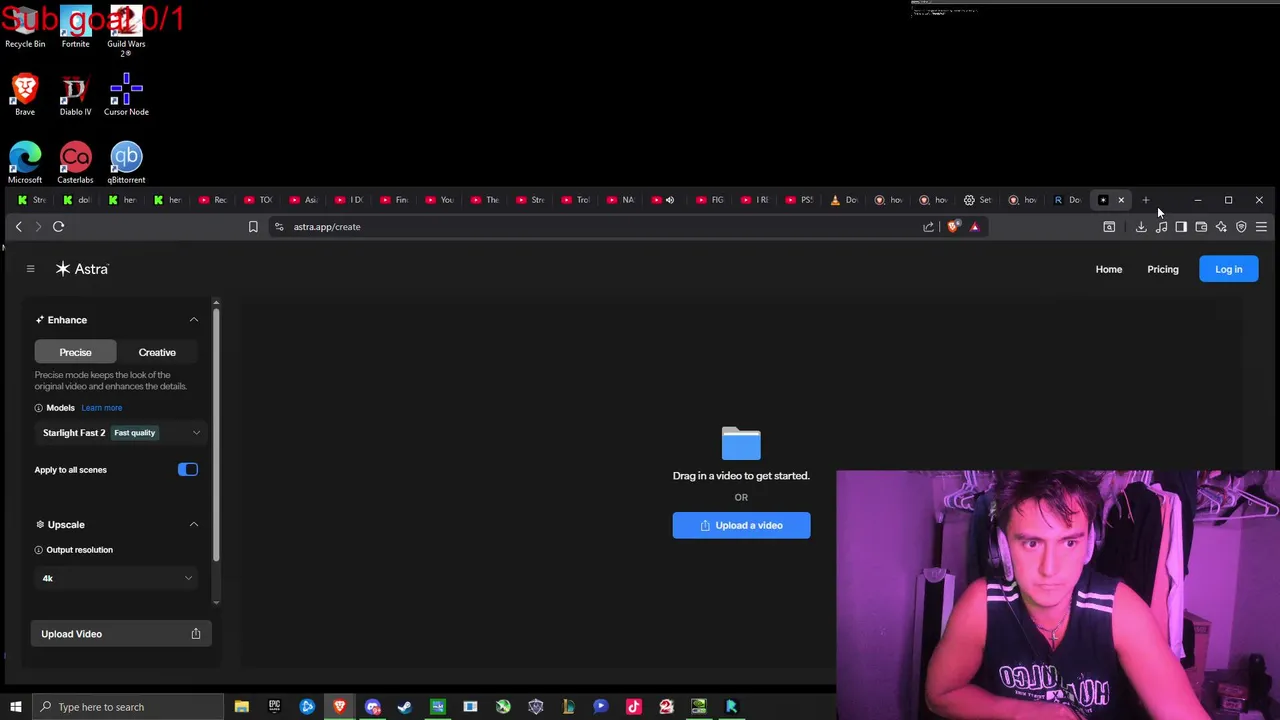This screenshot has height=720, width=1280.
Task: Close the active Astra tab
Action: (x=1121, y=200)
